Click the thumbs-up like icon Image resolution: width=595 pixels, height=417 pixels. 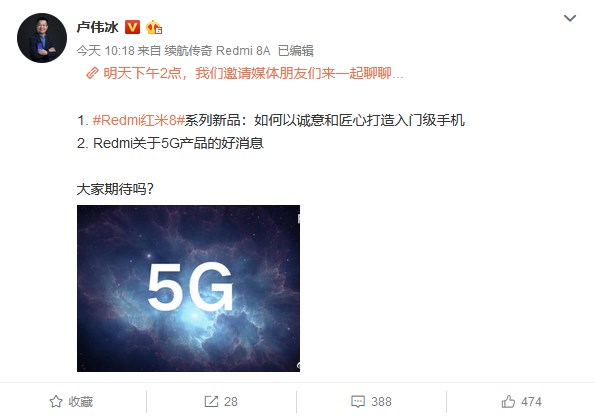pyautogui.click(x=508, y=401)
